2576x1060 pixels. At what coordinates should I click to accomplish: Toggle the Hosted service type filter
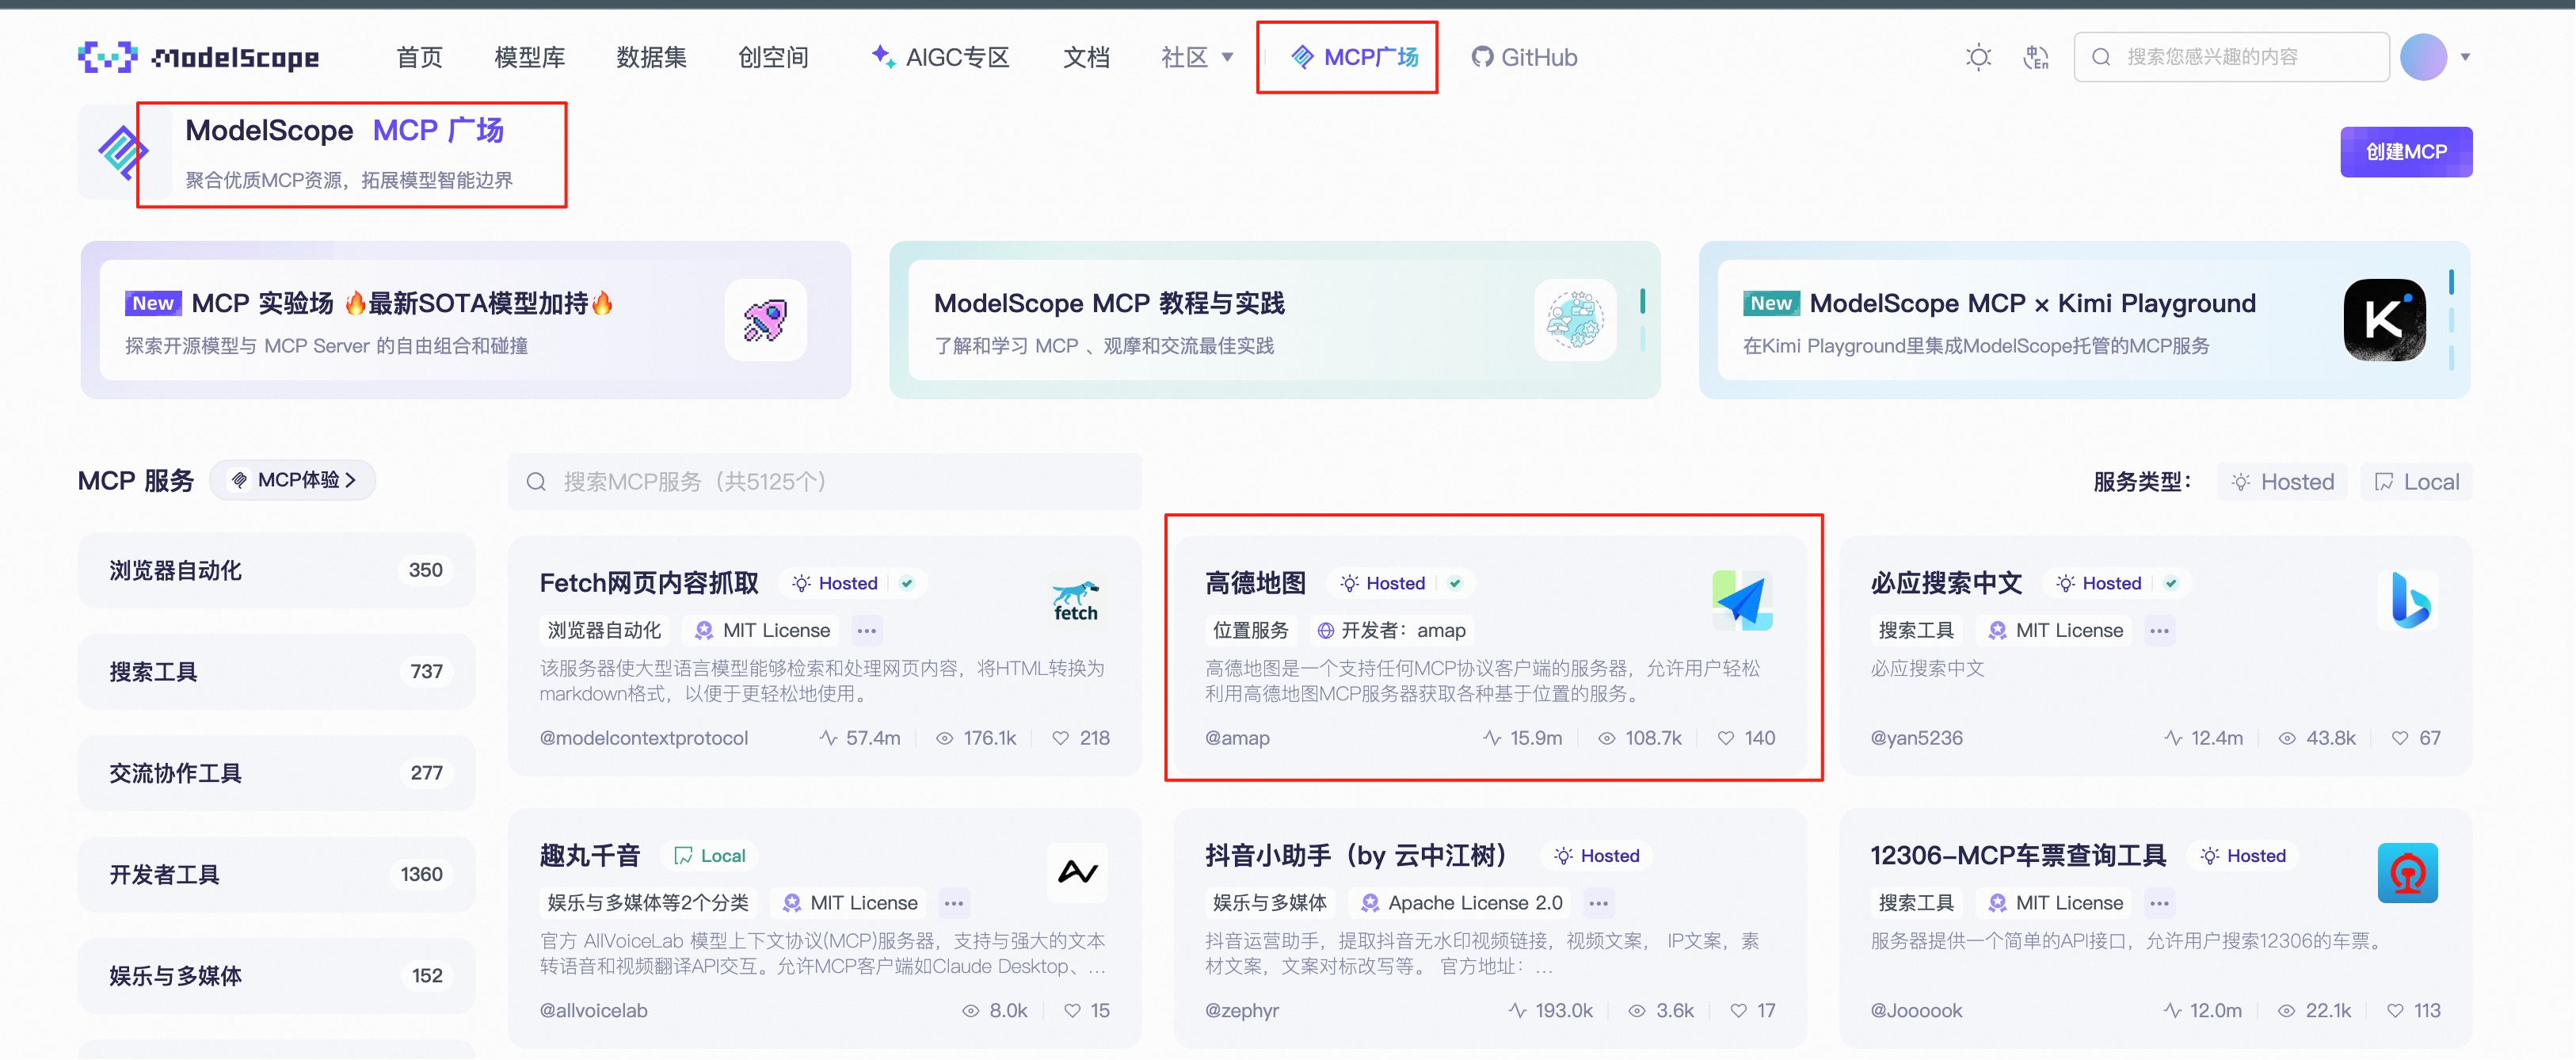tap(2283, 482)
